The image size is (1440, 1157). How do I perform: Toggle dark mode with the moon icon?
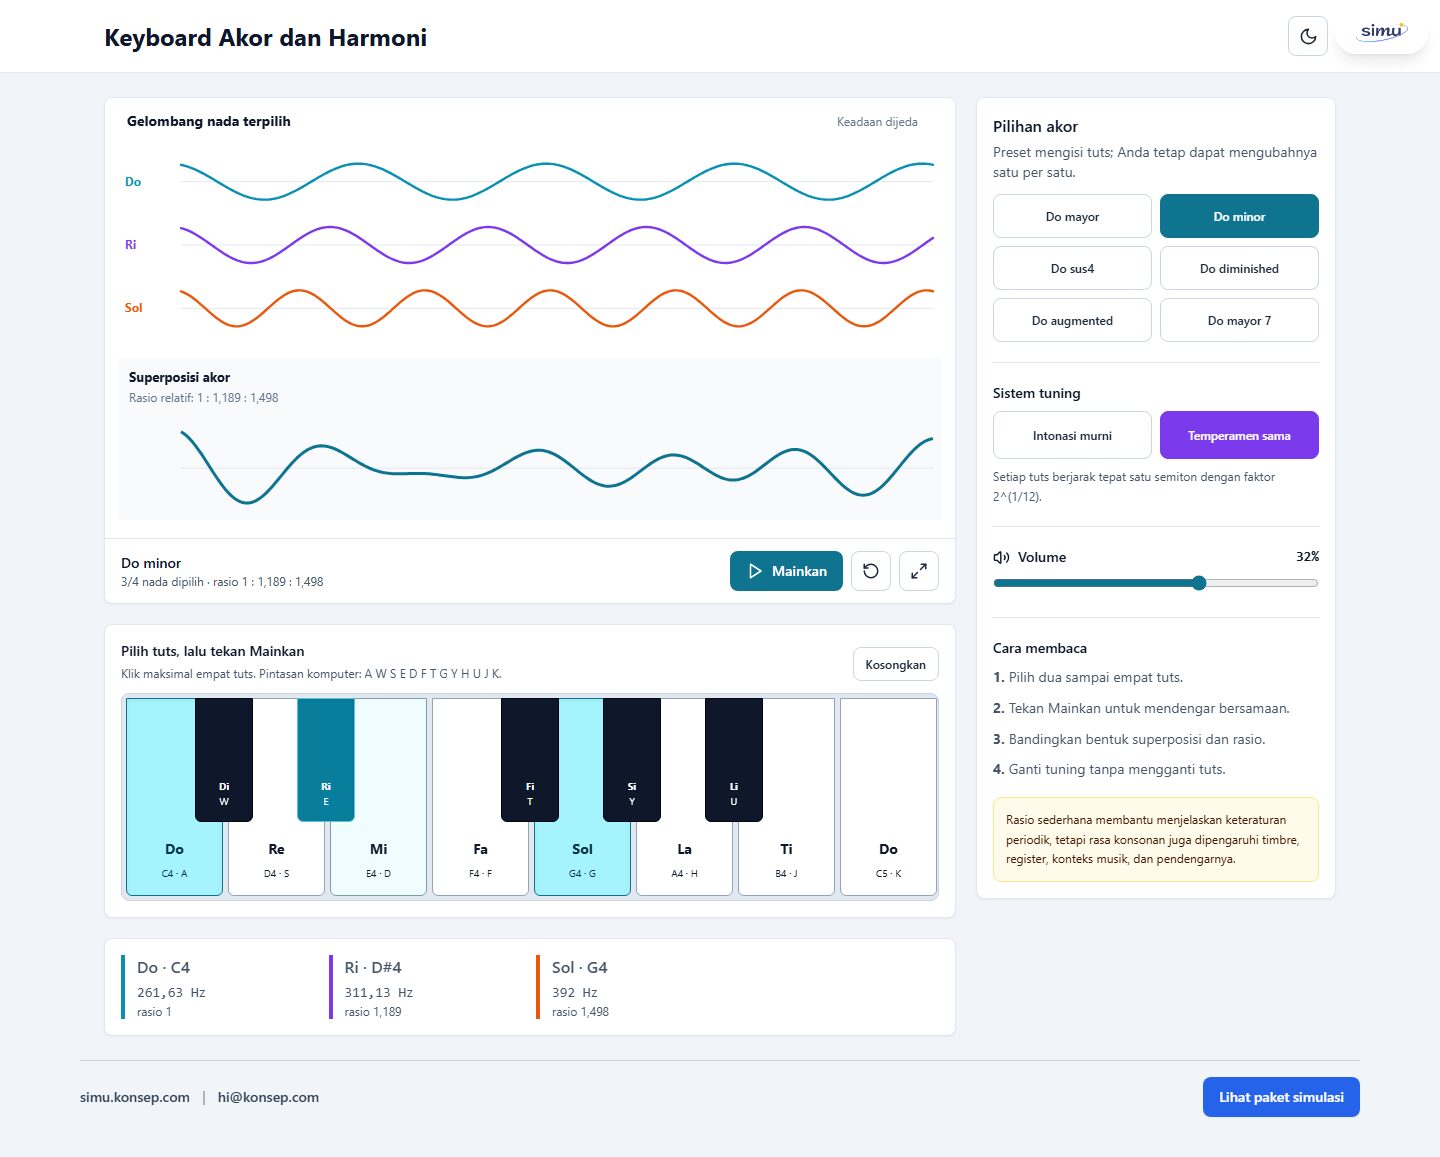point(1308,37)
